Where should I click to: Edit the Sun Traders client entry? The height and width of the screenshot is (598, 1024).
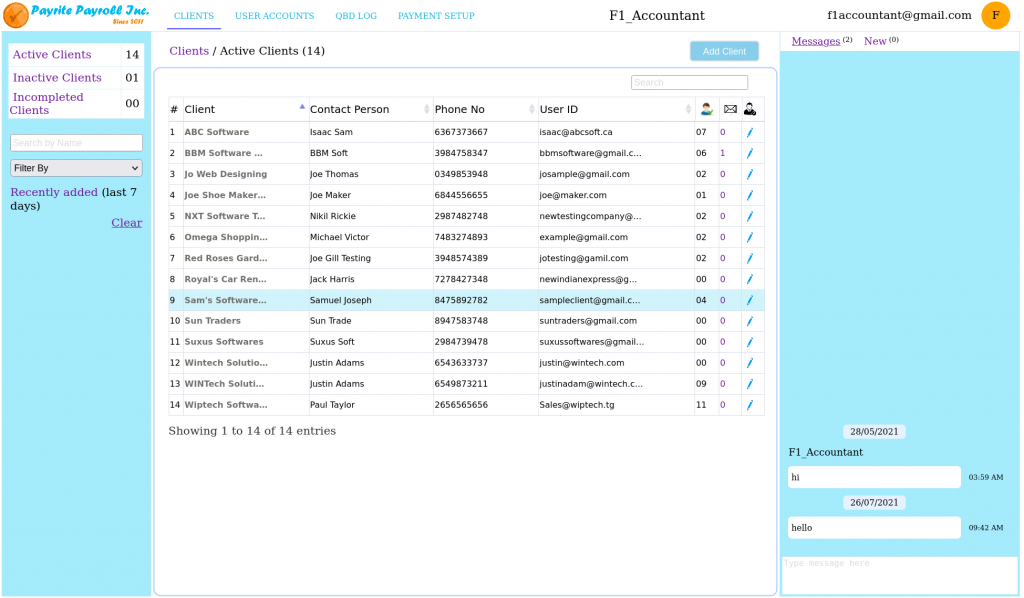[750, 320]
